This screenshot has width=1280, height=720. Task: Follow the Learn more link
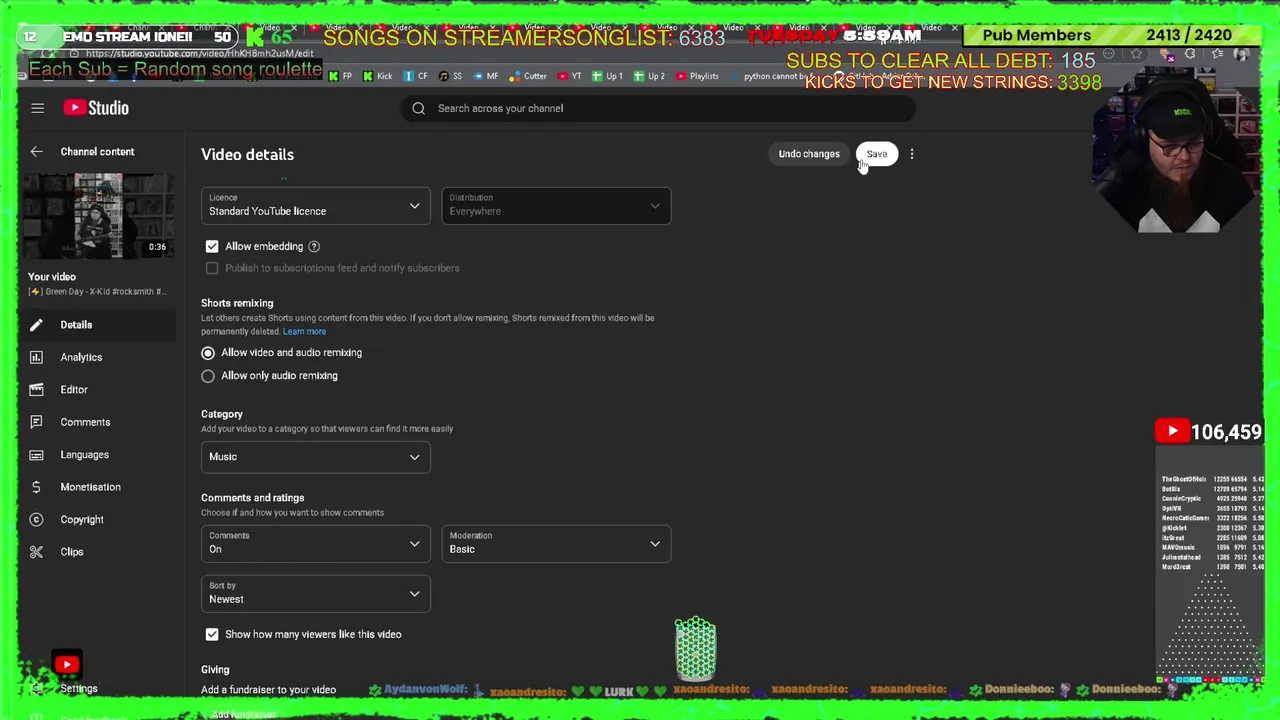pos(304,332)
